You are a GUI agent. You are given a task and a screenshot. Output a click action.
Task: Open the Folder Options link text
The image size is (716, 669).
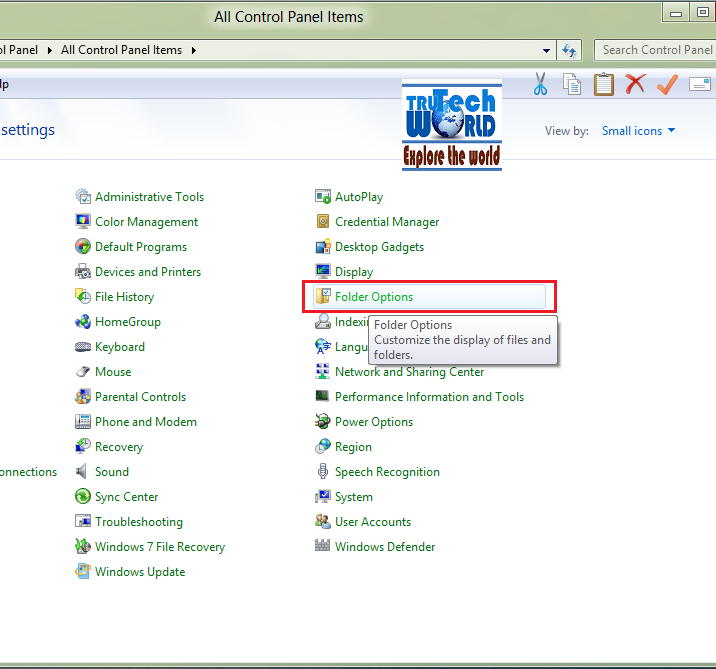[x=374, y=297]
